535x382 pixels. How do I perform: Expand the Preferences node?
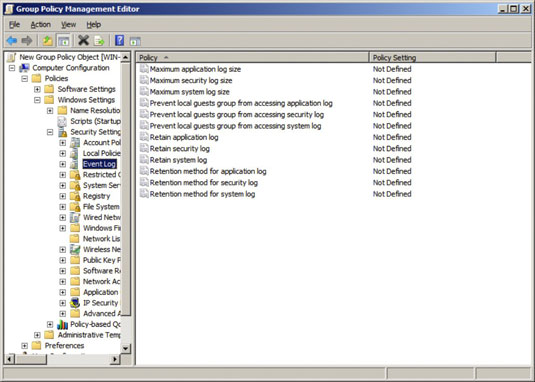25,346
